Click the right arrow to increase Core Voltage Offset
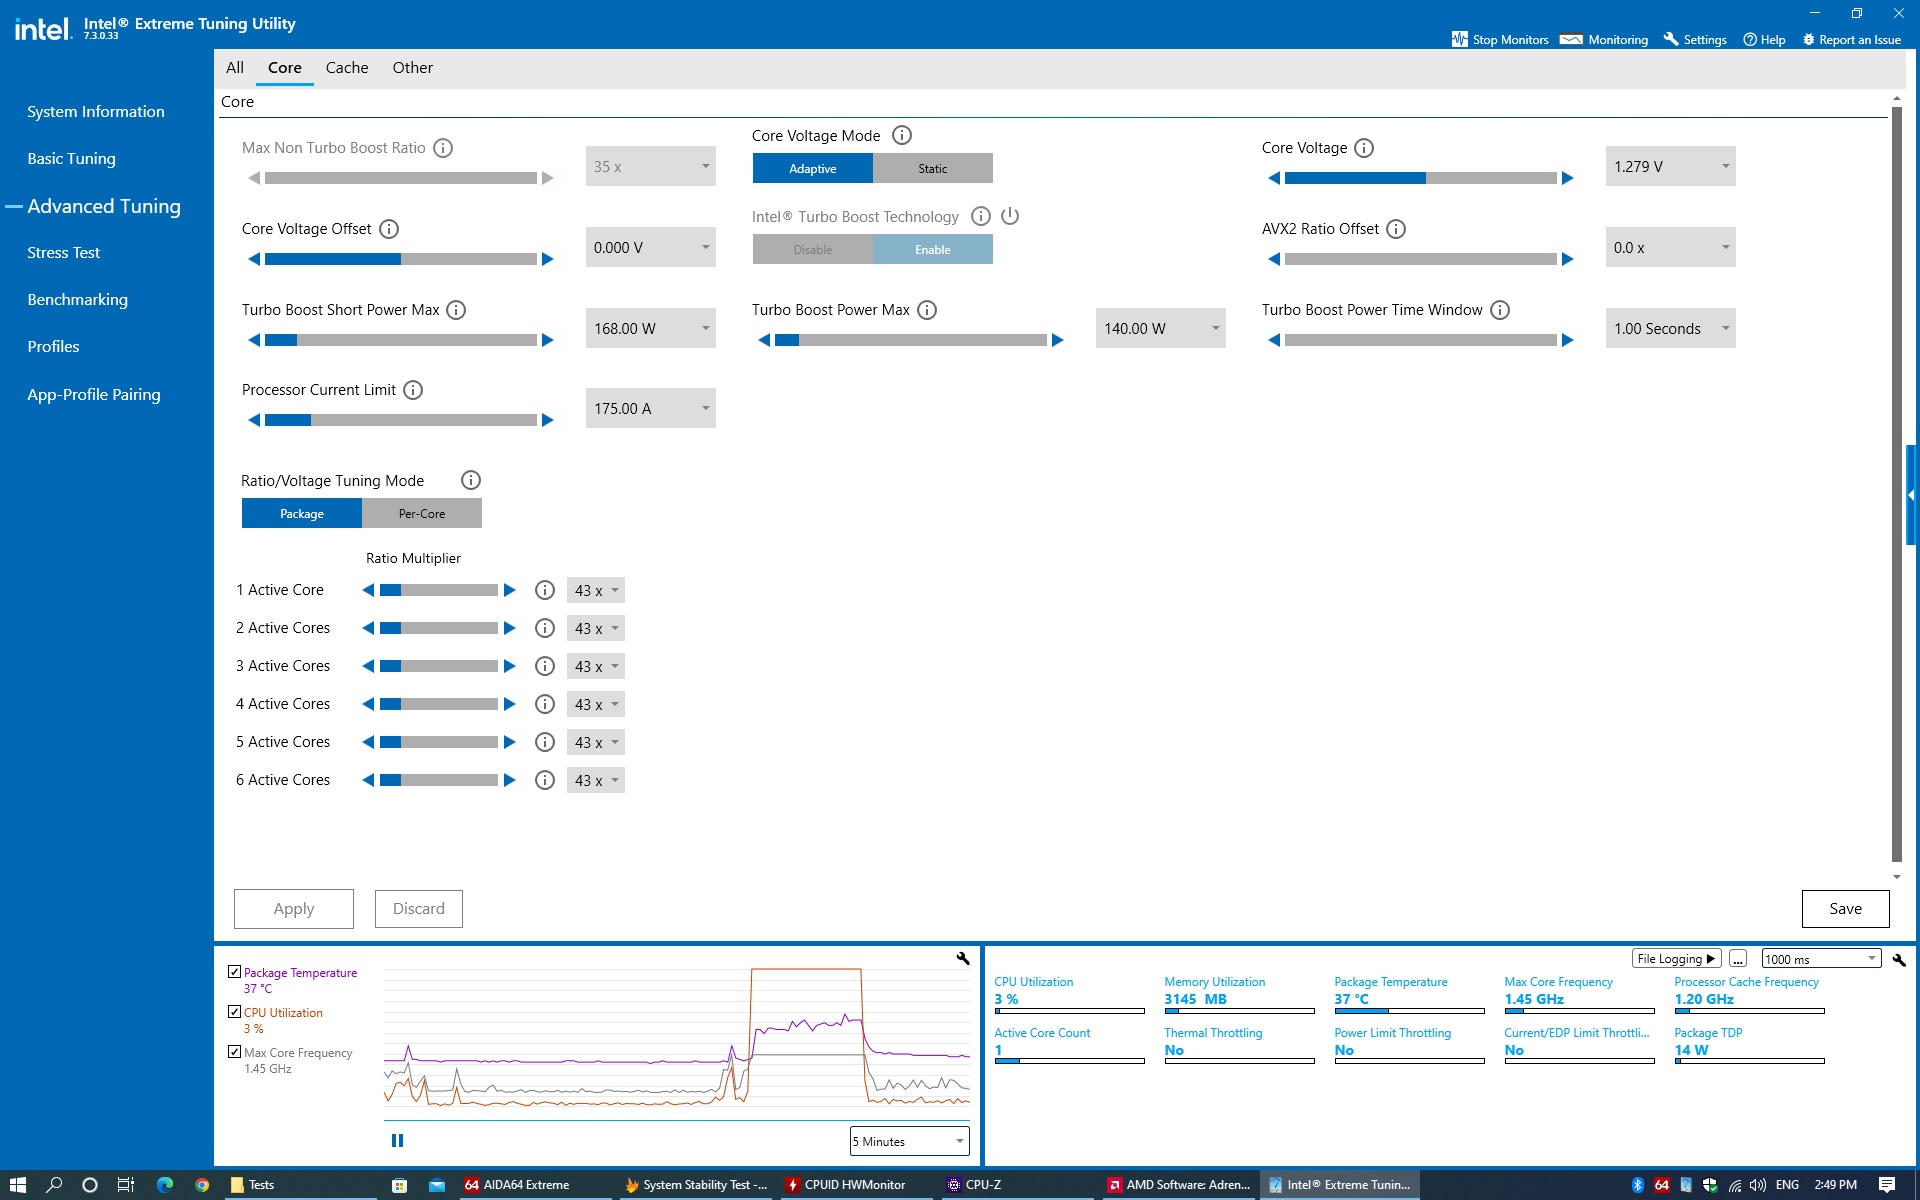The height and width of the screenshot is (1200, 1920). (x=547, y=259)
